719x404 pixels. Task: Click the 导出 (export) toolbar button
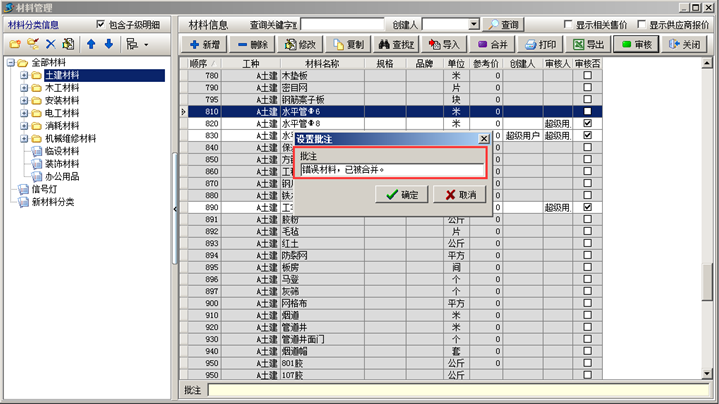point(589,45)
